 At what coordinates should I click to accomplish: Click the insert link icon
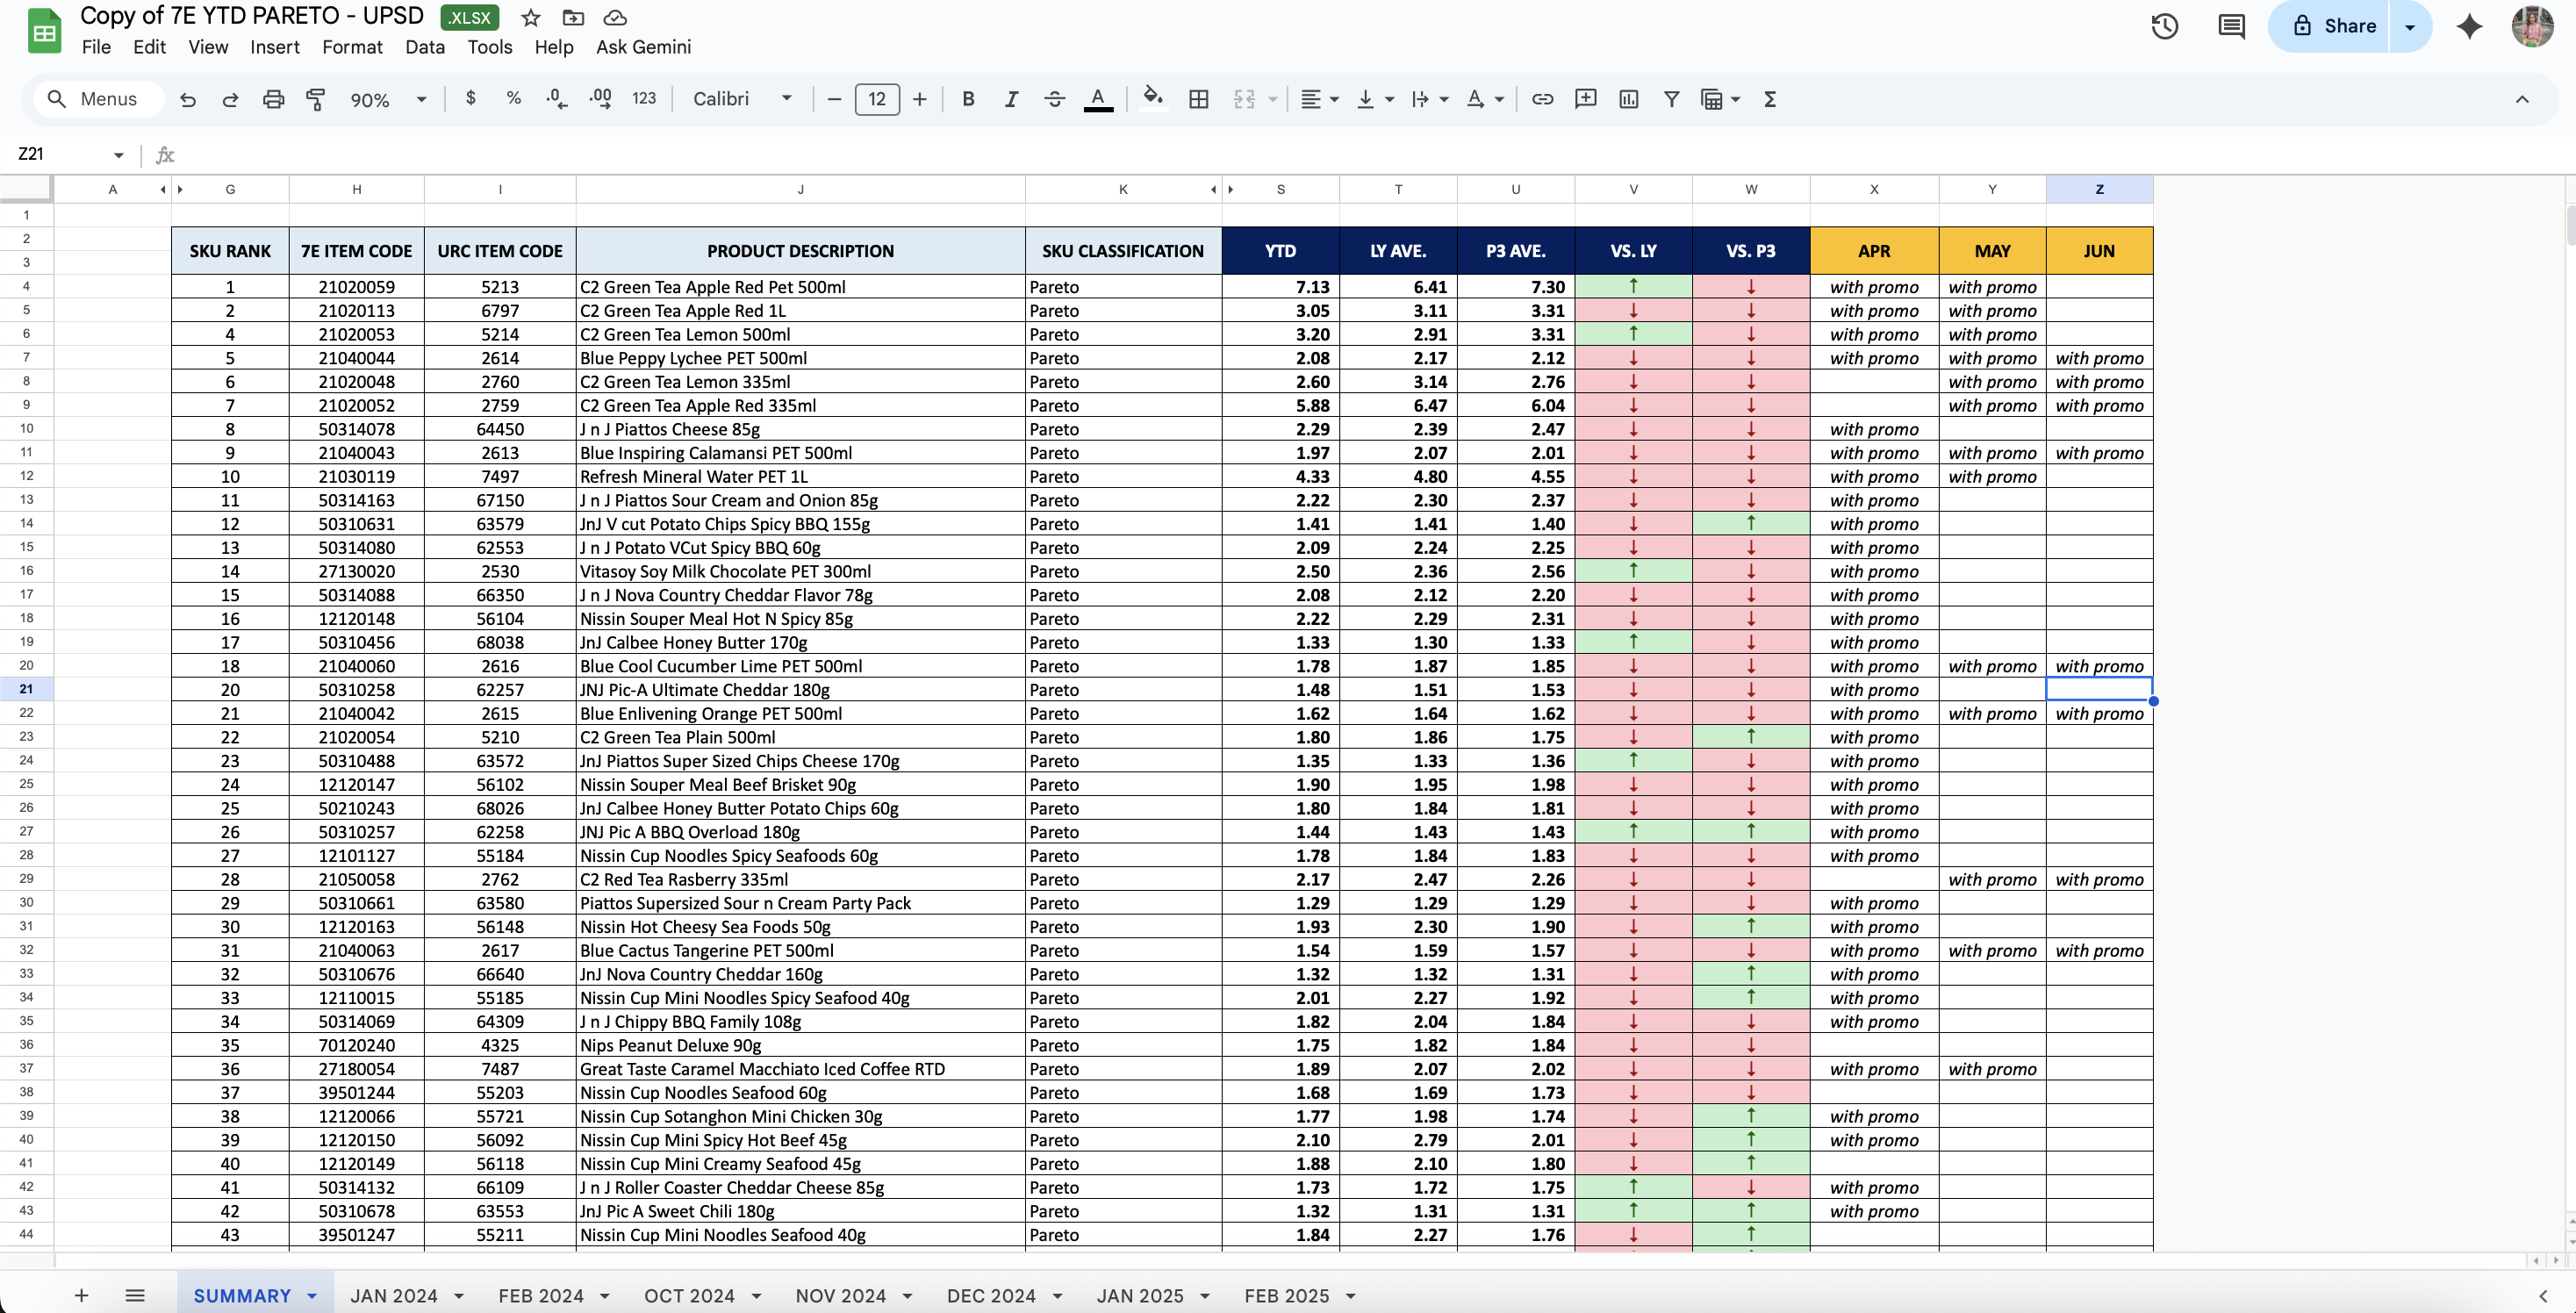[1542, 99]
